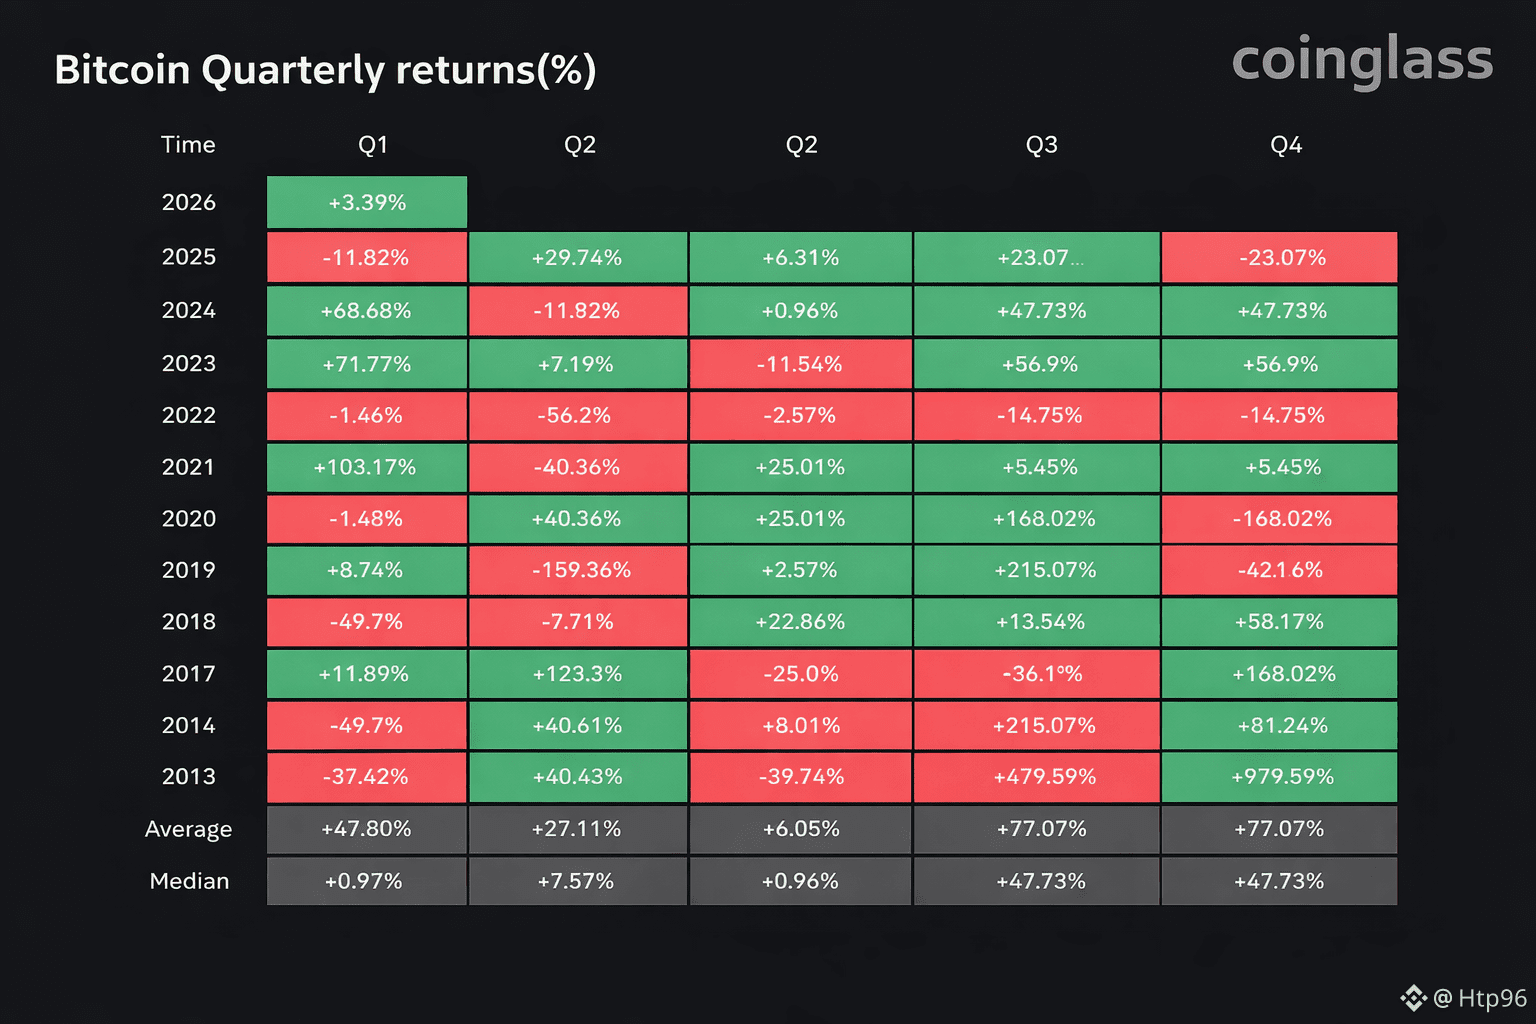Select the Q4 column header
This screenshot has width=1536, height=1024.
pyautogui.click(x=1285, y=145)
